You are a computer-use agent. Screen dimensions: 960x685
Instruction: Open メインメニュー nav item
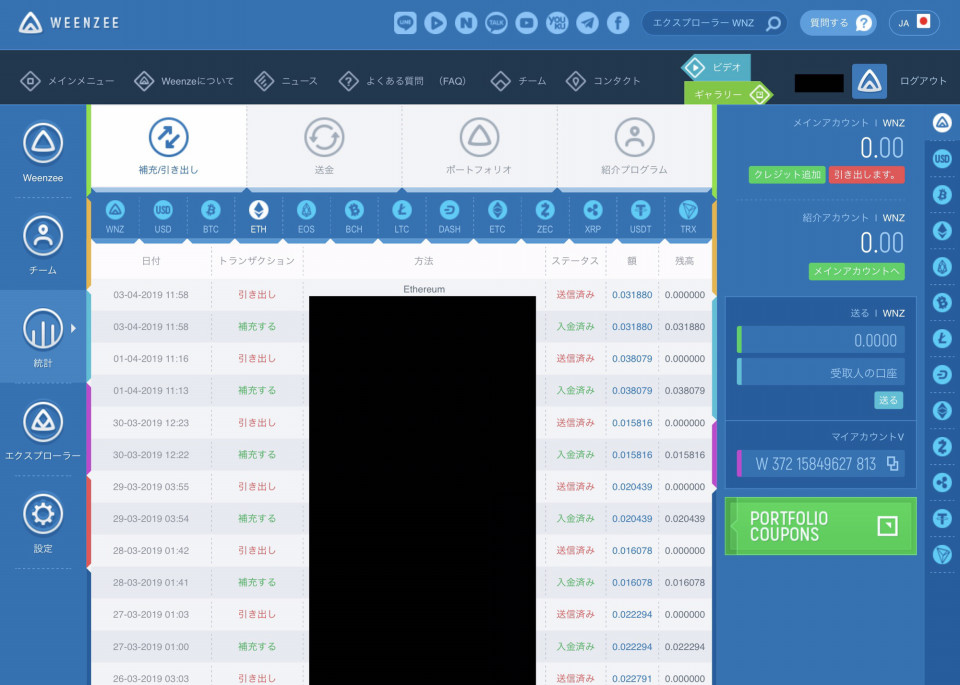(x=67, y=81)
